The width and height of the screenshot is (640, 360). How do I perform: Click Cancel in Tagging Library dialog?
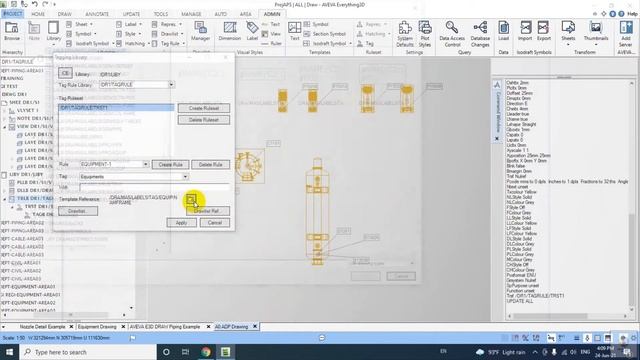(x=215, y=223)
